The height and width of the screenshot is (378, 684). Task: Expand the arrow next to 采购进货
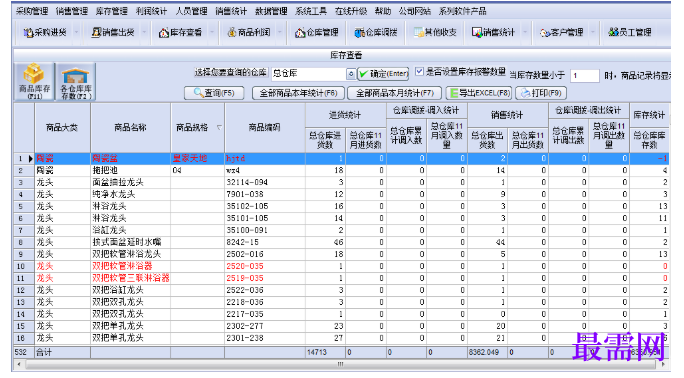pyautogui.click(x=76, y=32)
